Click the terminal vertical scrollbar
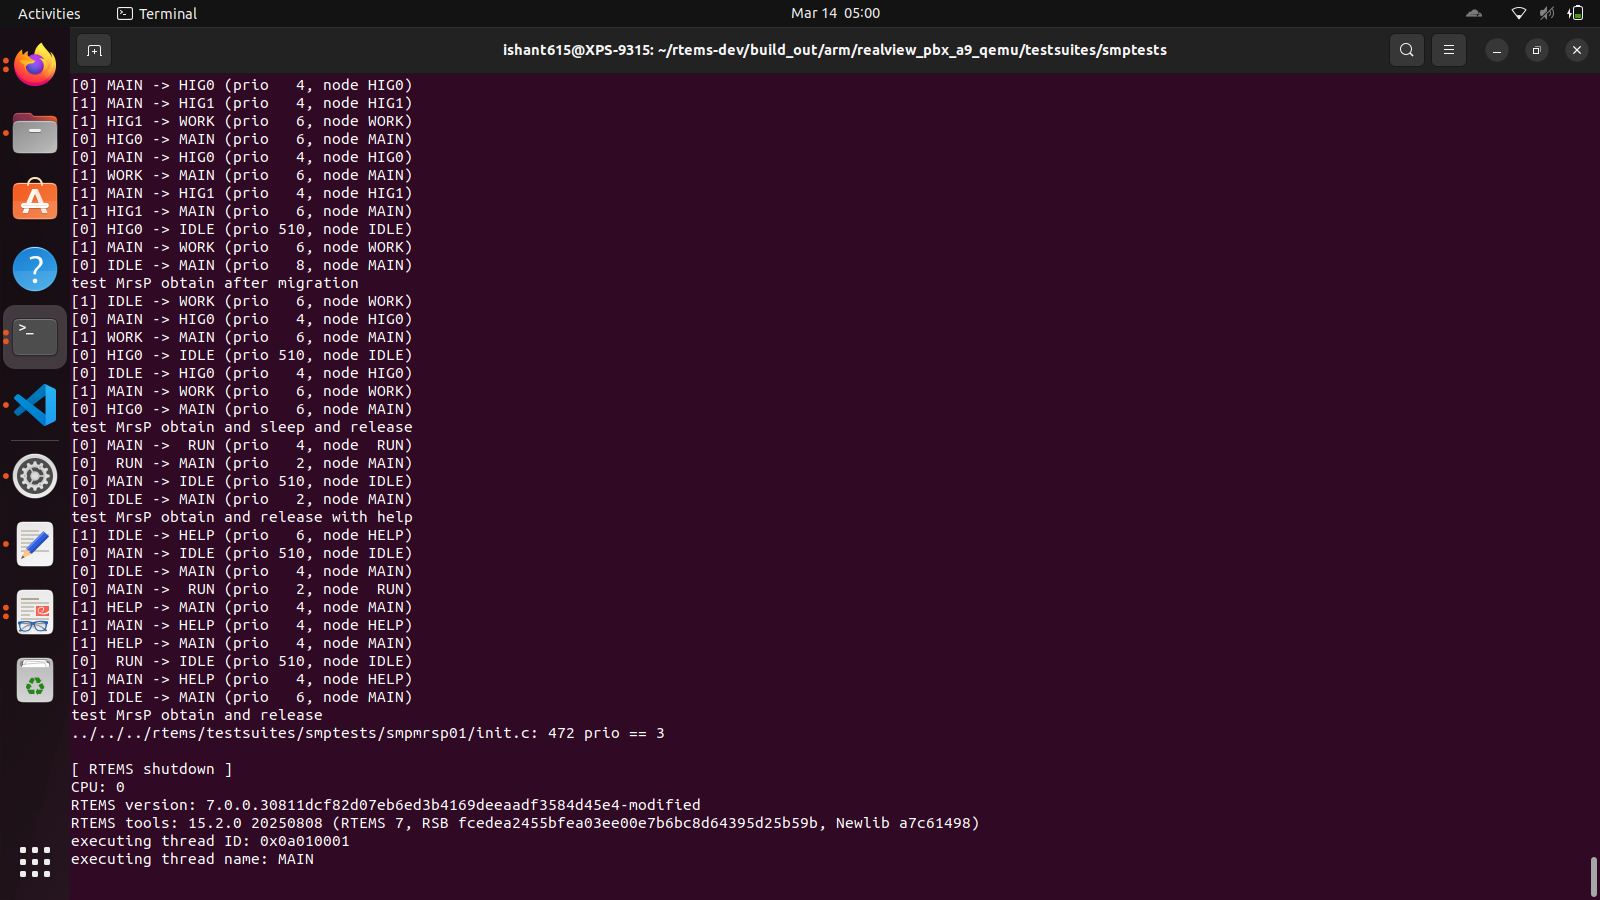 (x=1593, y=876)
